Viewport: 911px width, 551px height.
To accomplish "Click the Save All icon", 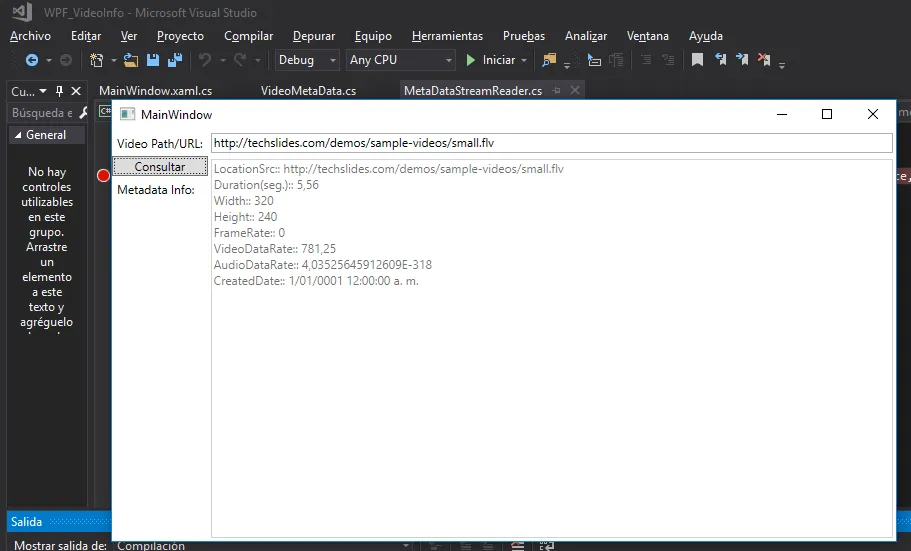I will (x=175, y=60).
